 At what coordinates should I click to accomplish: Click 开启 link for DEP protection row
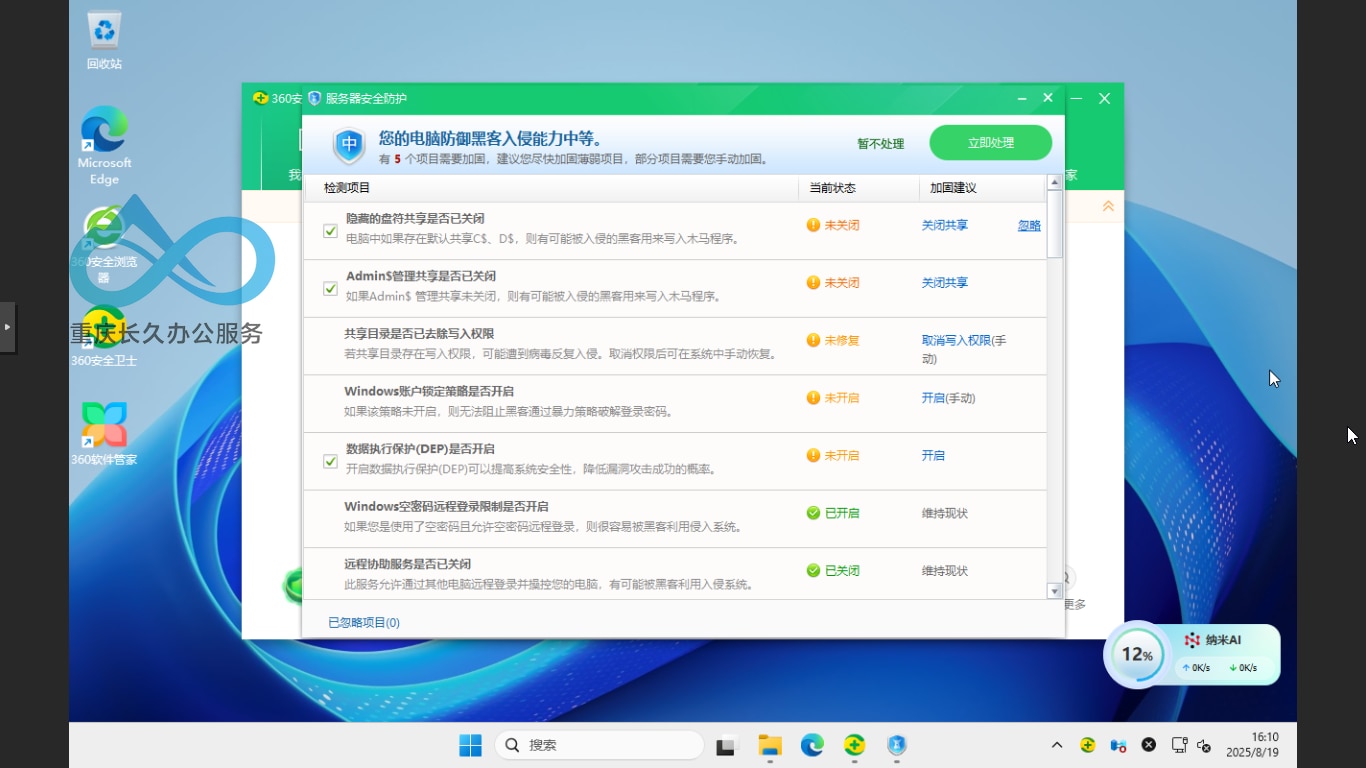(x=933, y=456)
